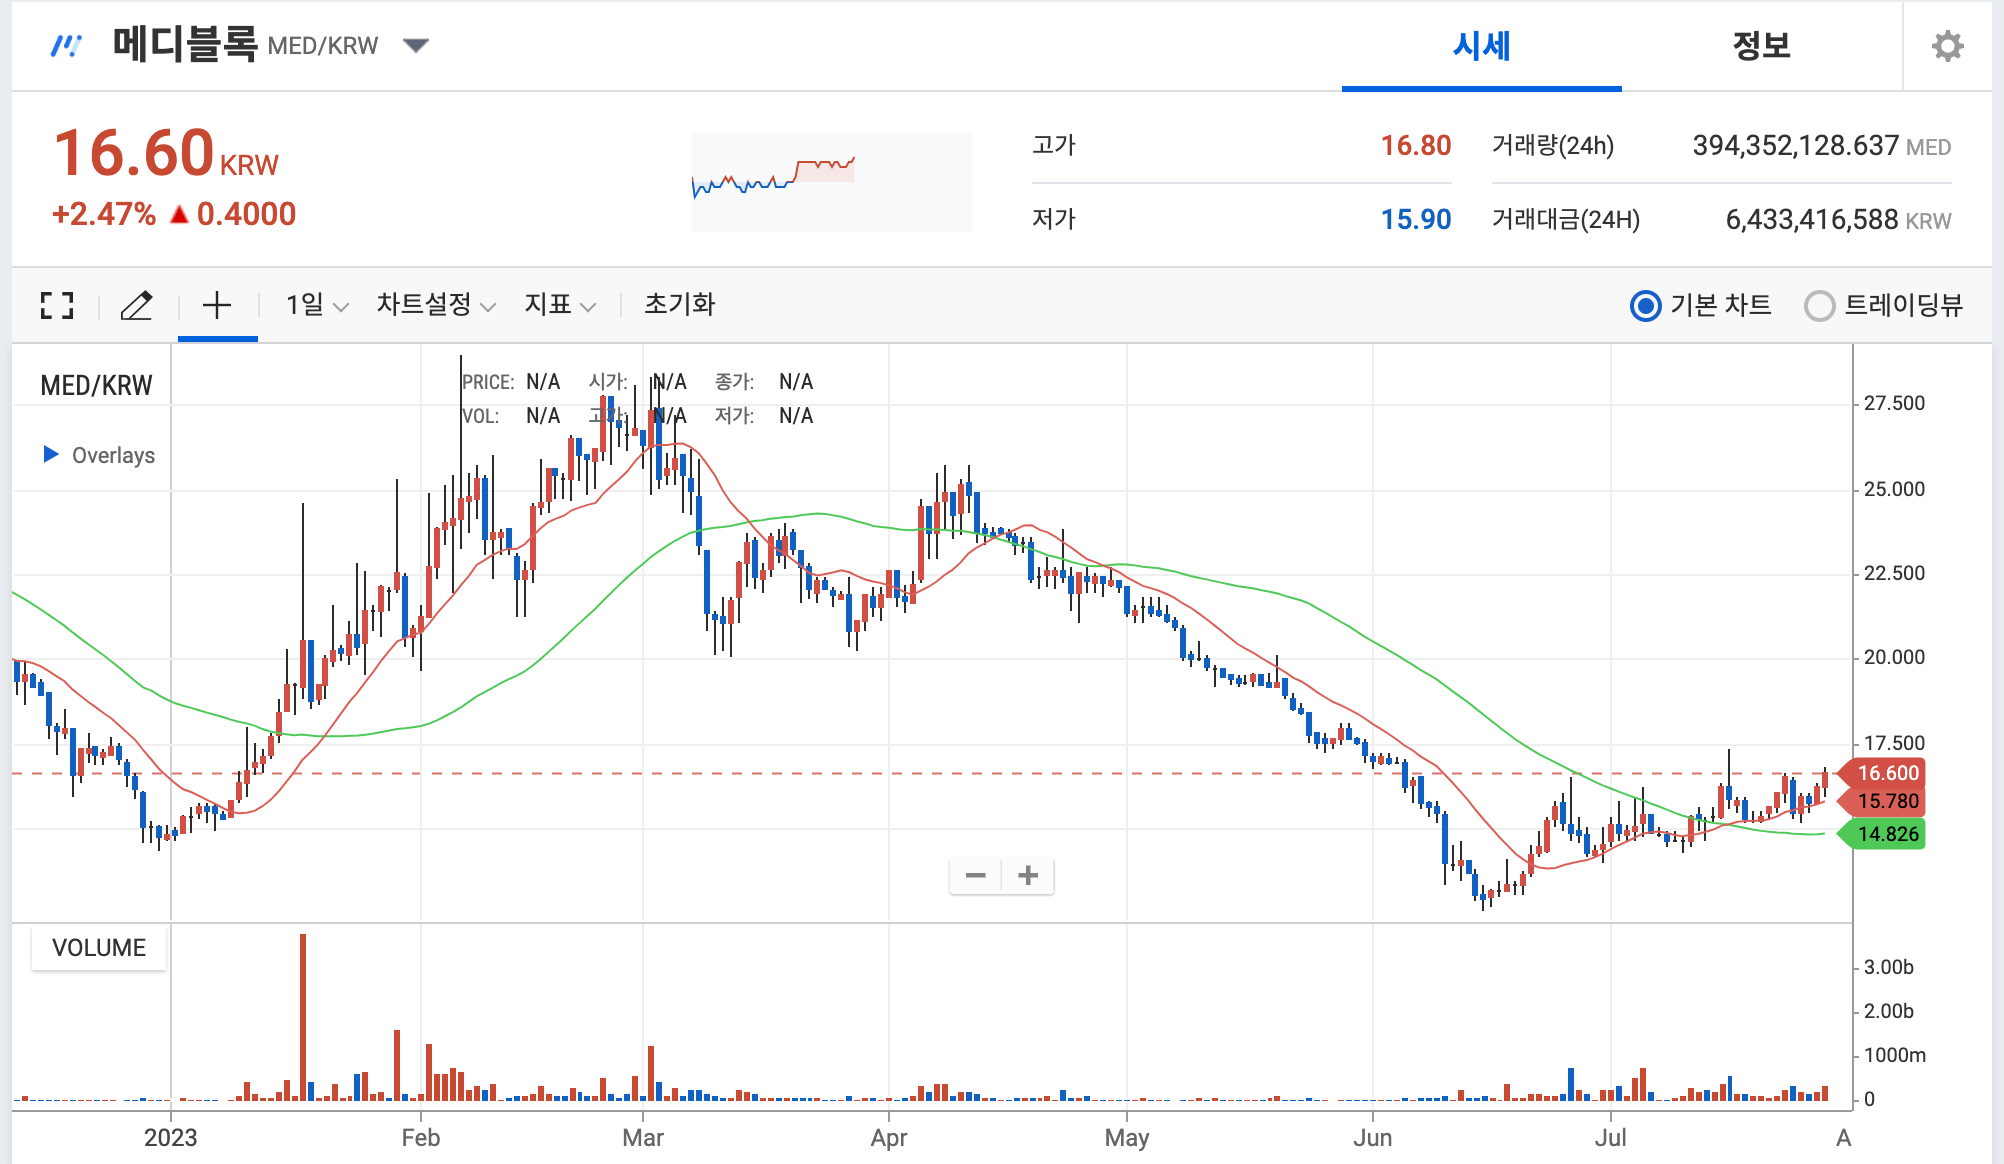This screenshot has height=1164, width=2004.
Task: Expand the 차트설정 dropdown
Action: click(435, 305)
